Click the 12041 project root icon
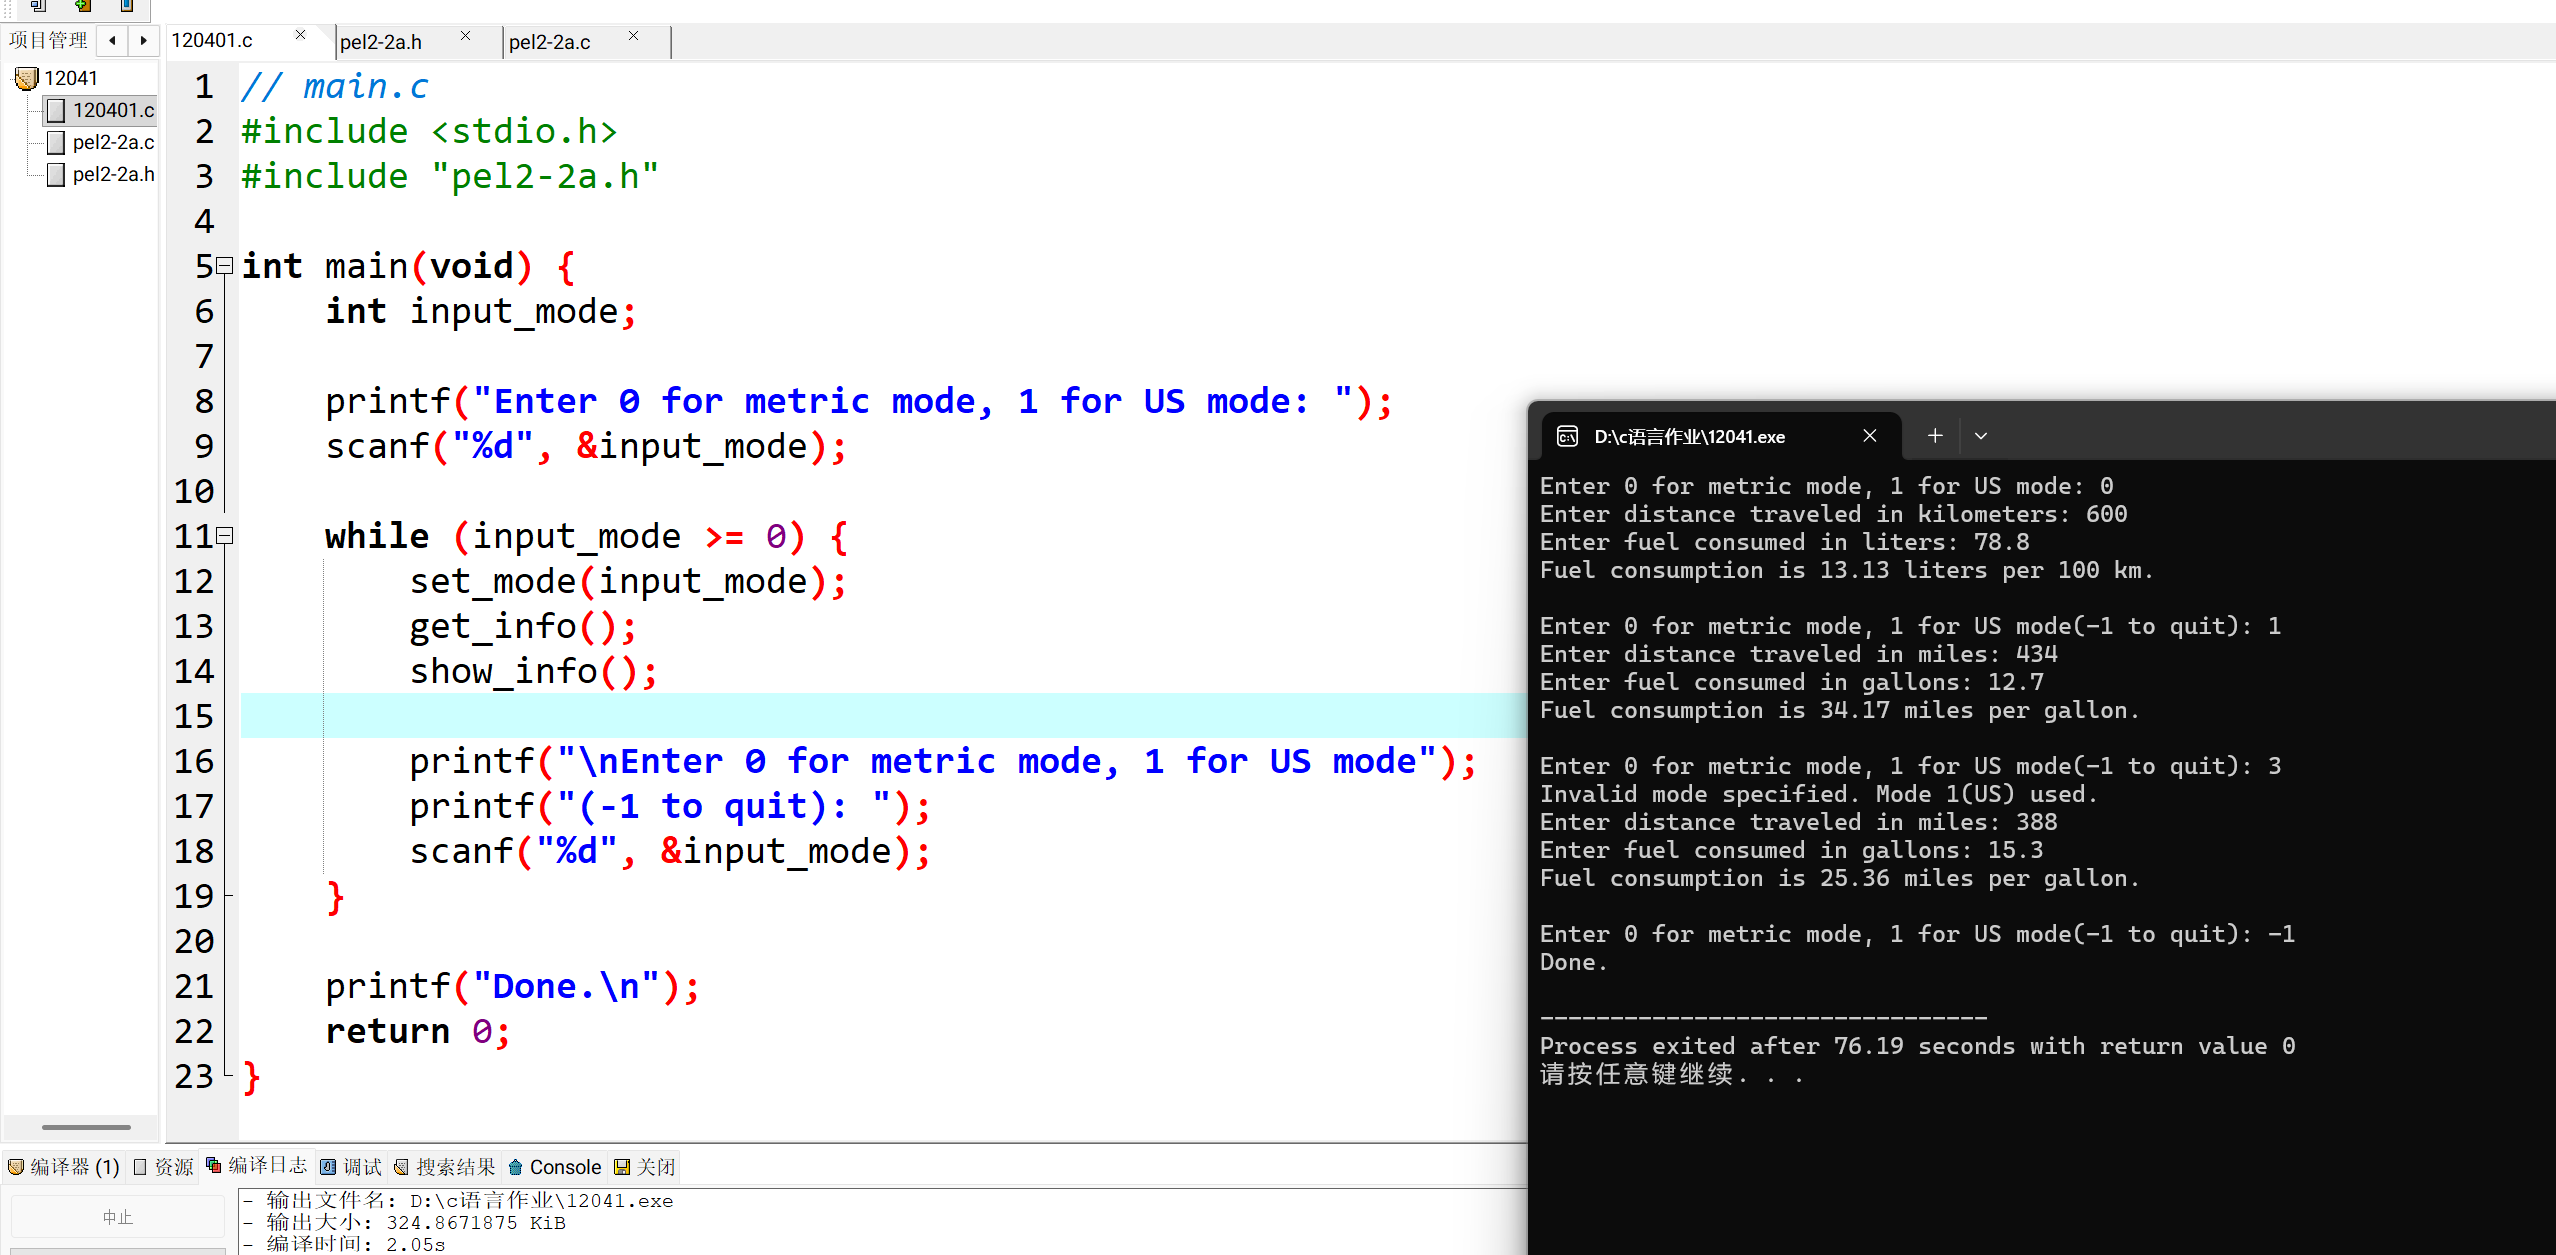 point(27,78)
